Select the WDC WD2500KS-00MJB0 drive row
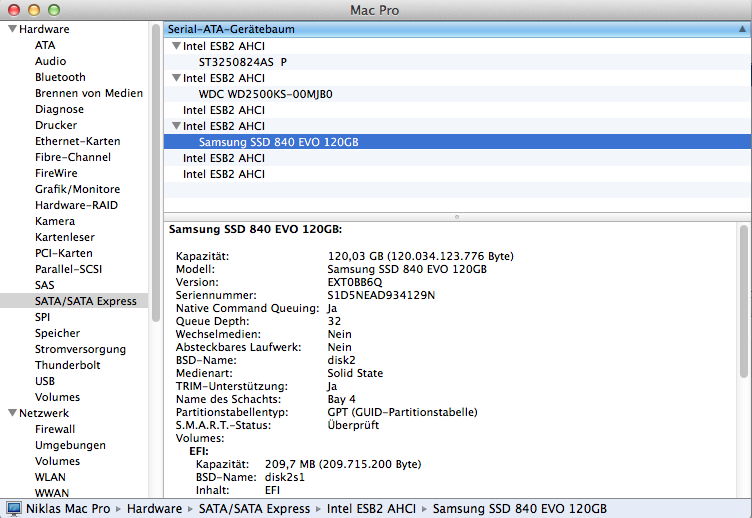 (457, 94)
